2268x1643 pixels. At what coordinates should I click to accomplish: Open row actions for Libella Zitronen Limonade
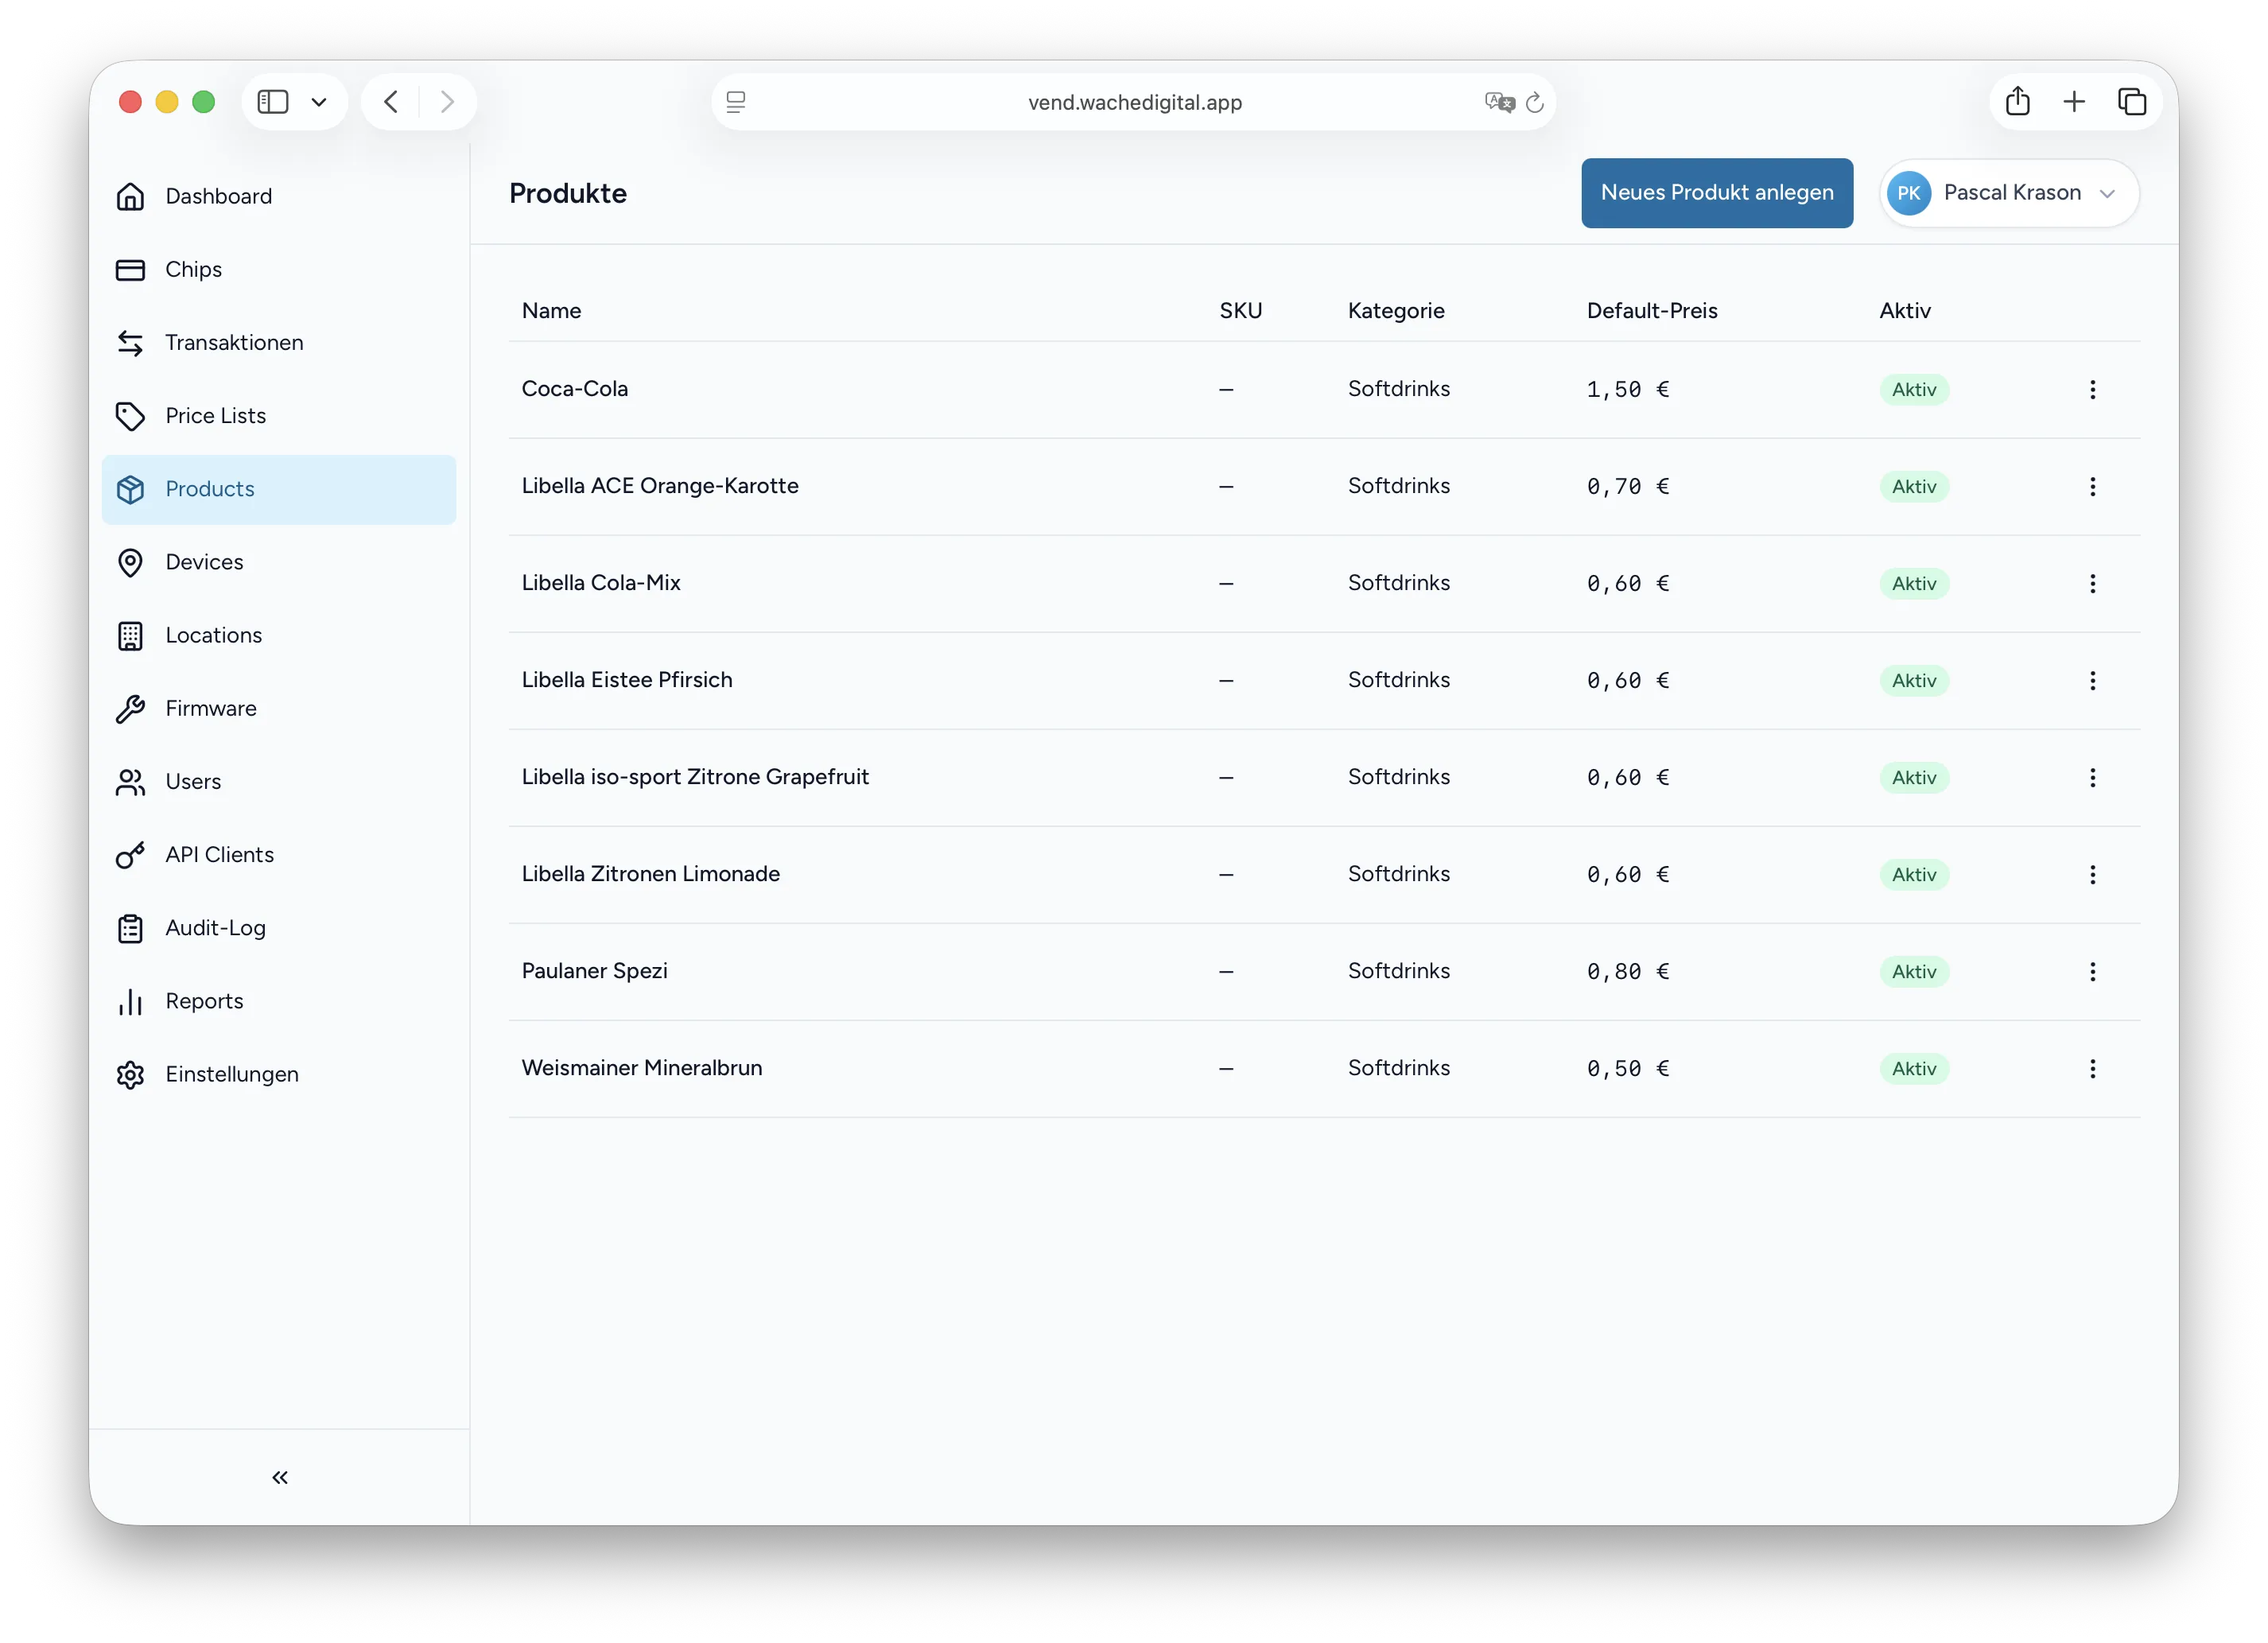click(x=2092, y=875)
